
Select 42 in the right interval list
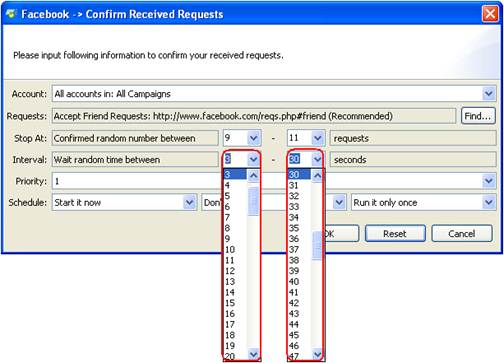pyautogui.click(x=299, y=303)
